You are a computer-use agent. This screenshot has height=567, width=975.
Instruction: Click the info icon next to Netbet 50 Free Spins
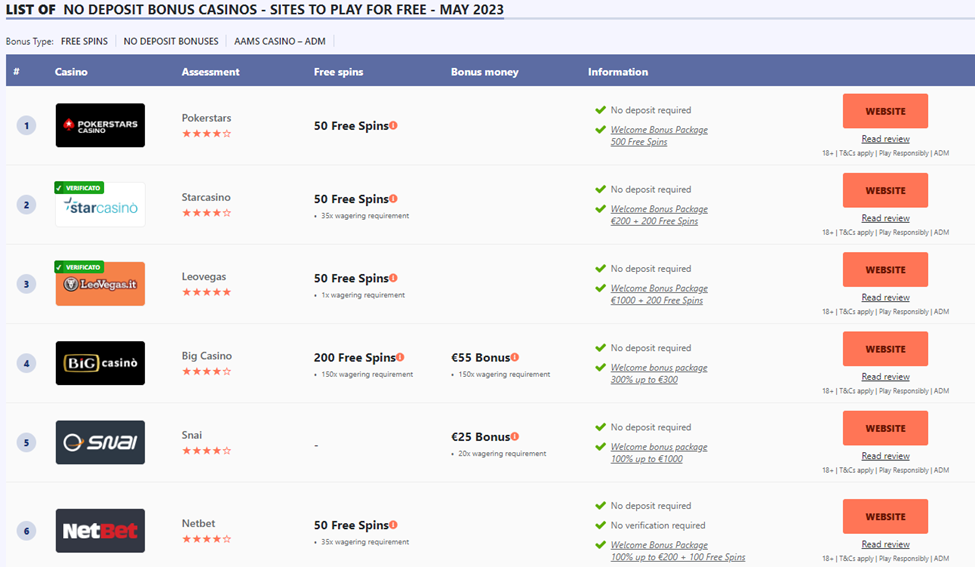pyautogui.click(x=394, y=525)
